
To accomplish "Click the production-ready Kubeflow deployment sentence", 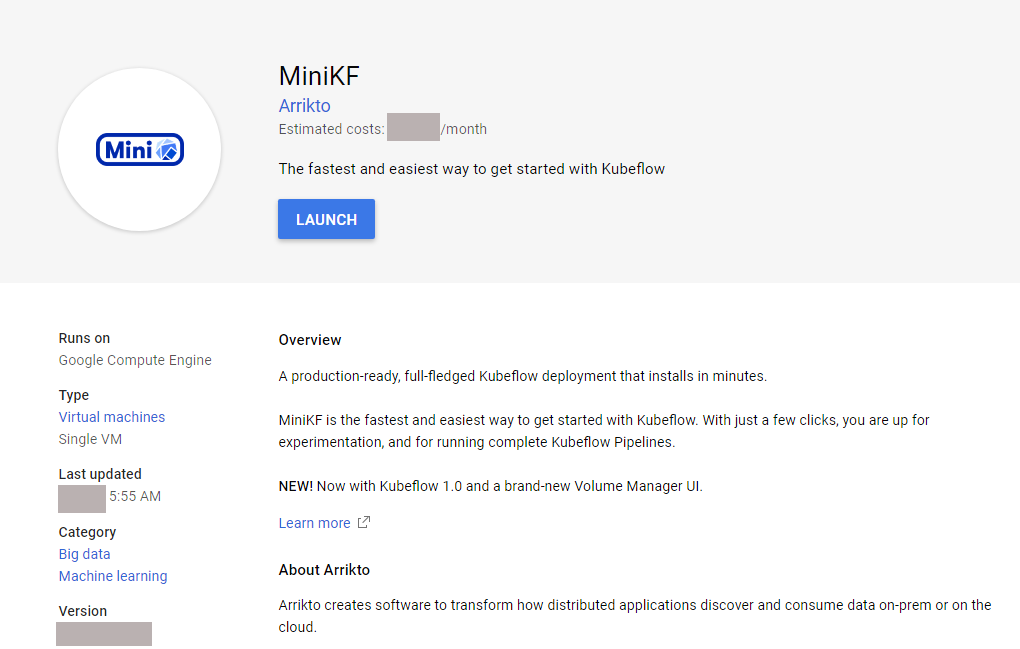I will click(523, 376).
